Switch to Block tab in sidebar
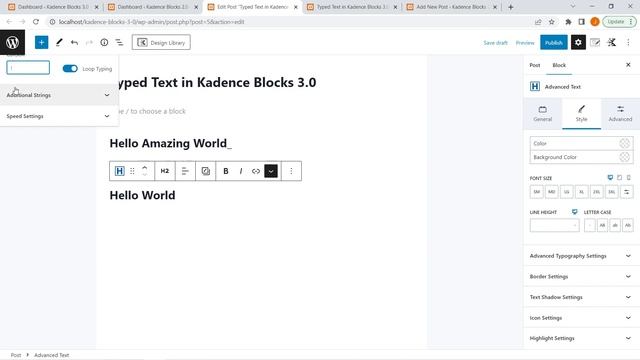Image resolution: width=640 pixels, height=360 pixels. (x=559, y=65)
